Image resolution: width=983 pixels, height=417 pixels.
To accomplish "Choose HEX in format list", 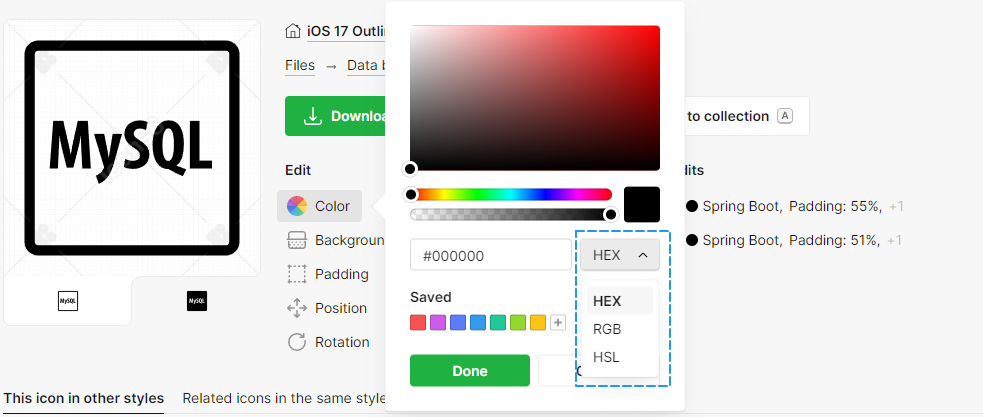I will pyautogui.click(x=619, y=301).
